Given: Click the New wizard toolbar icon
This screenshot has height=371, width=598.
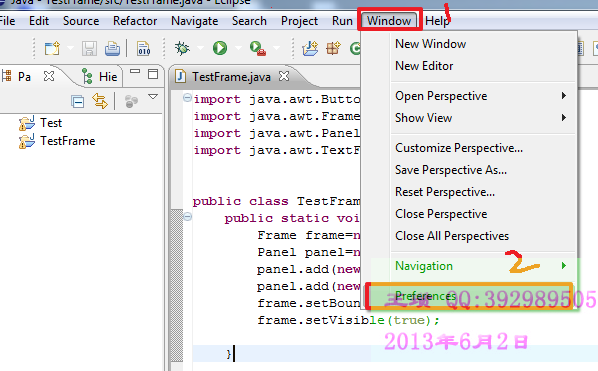Looking at the screenshot, I should click(x=52, y=48).
